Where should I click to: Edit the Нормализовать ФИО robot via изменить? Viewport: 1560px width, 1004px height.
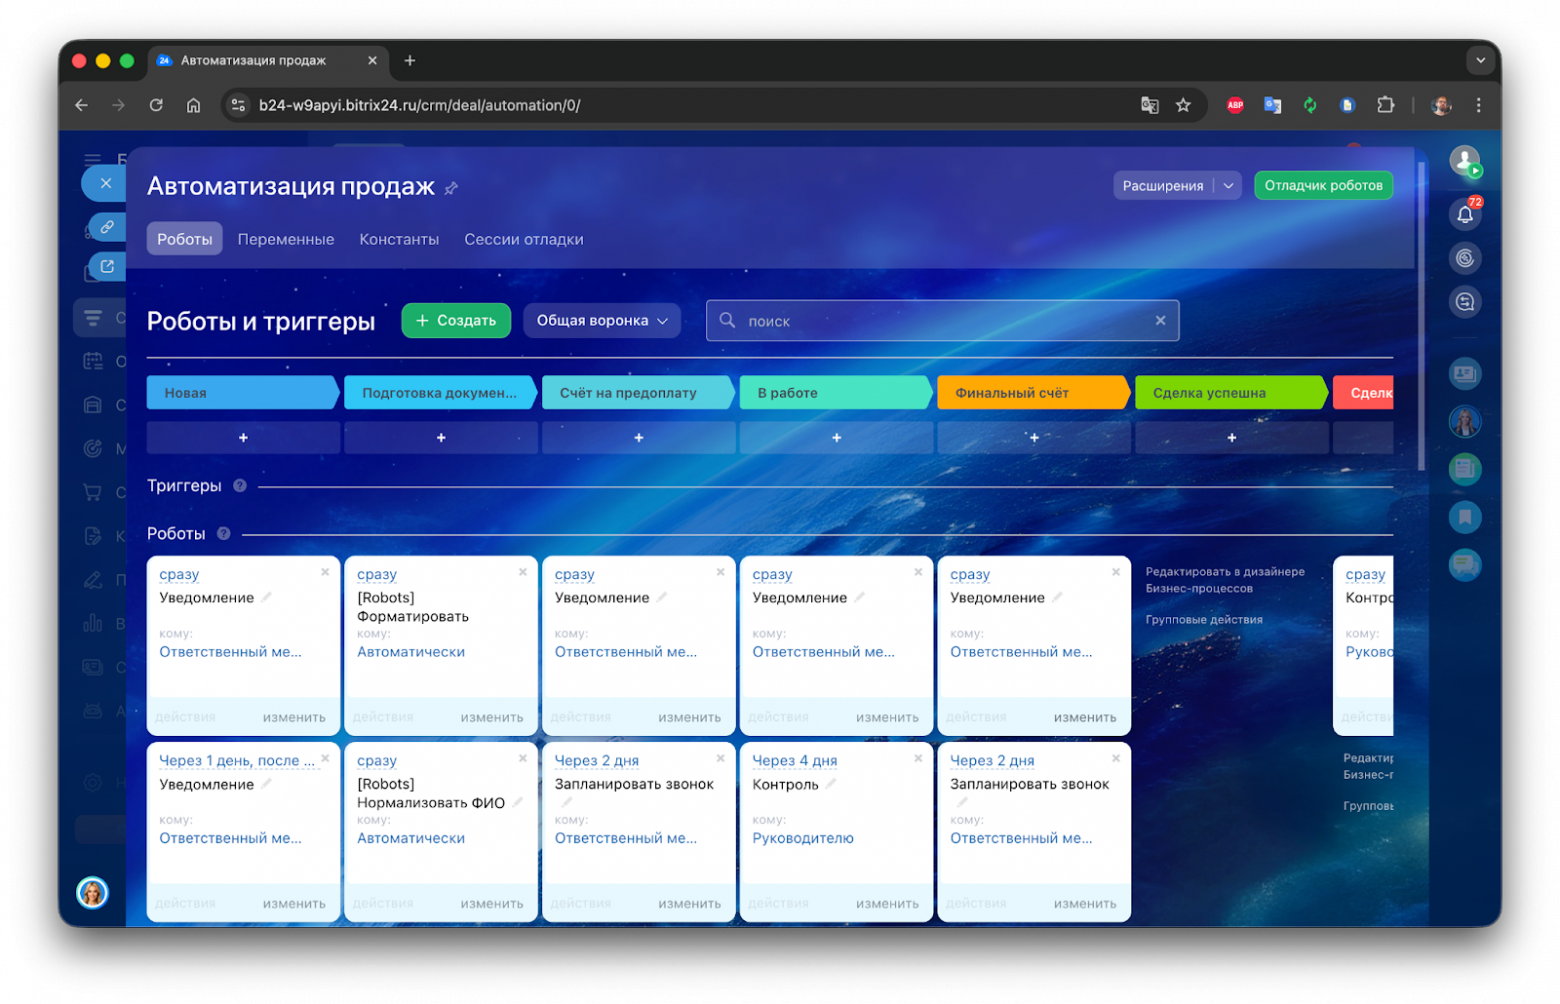coord(492,904)
